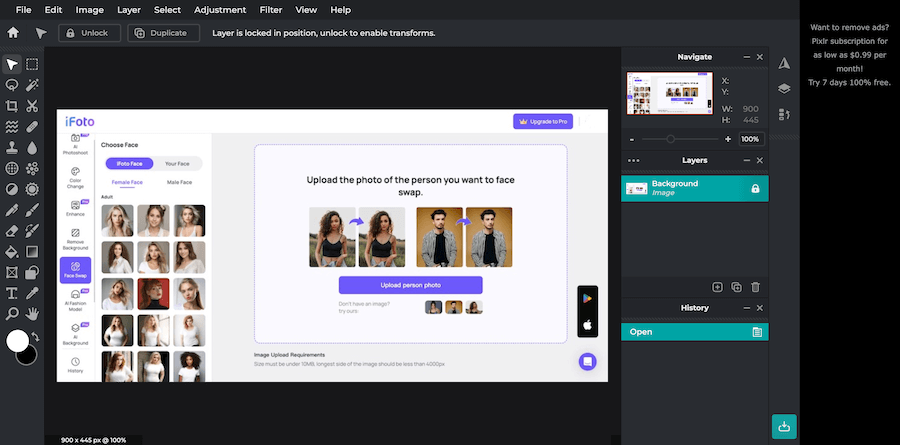900x445 pixels.
Task: Pick the Clone Stamp tool
Action: click(11, 148)
